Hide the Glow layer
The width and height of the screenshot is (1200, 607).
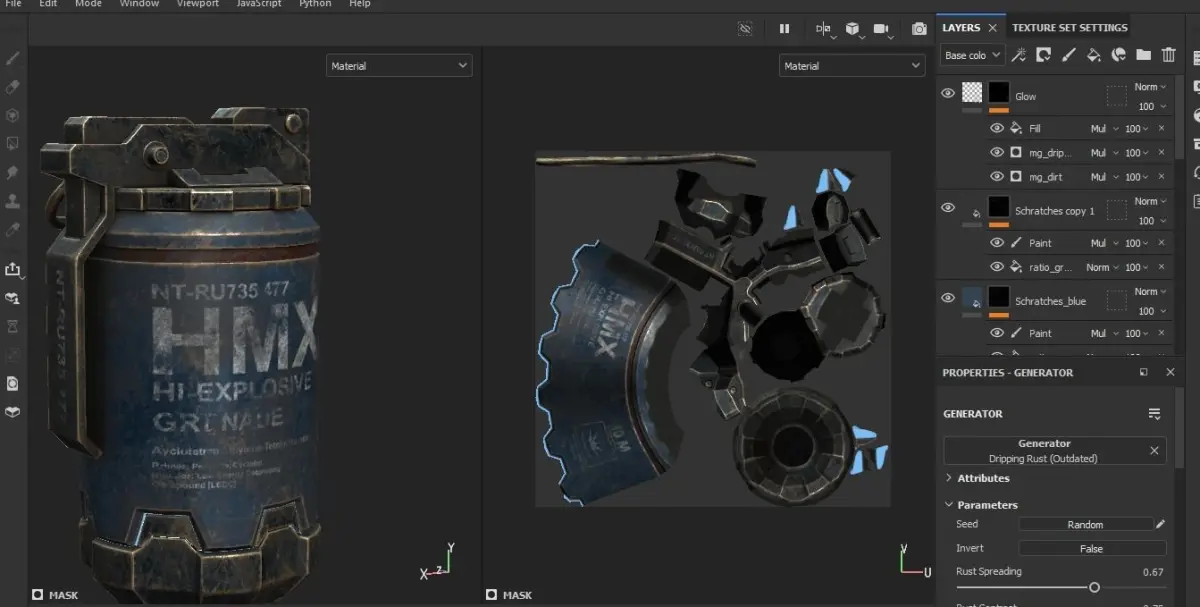tap(948, 93)
